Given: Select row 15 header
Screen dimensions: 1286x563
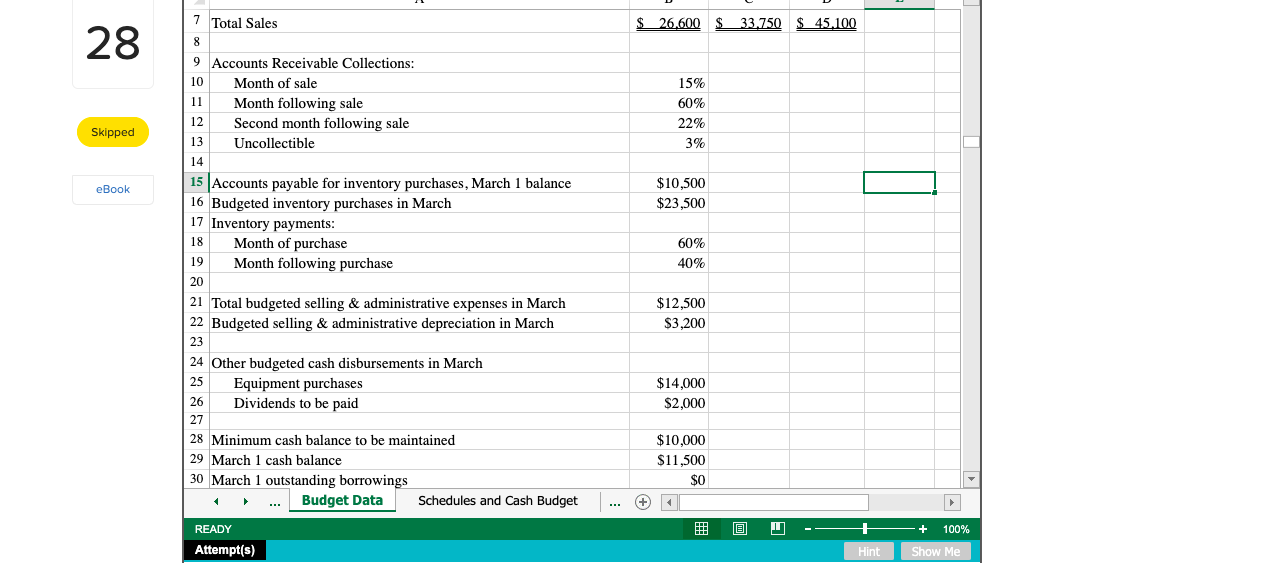Looking at the screenshot, I should click(197, 183).
